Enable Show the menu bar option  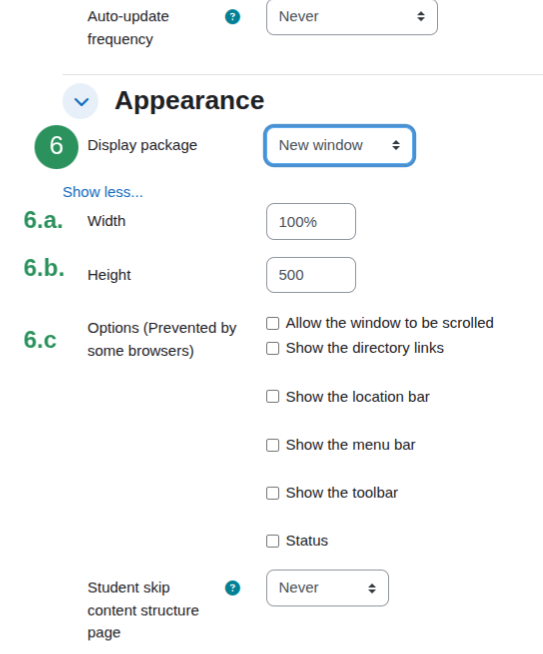pyautogui.click(x=273, y=445)
